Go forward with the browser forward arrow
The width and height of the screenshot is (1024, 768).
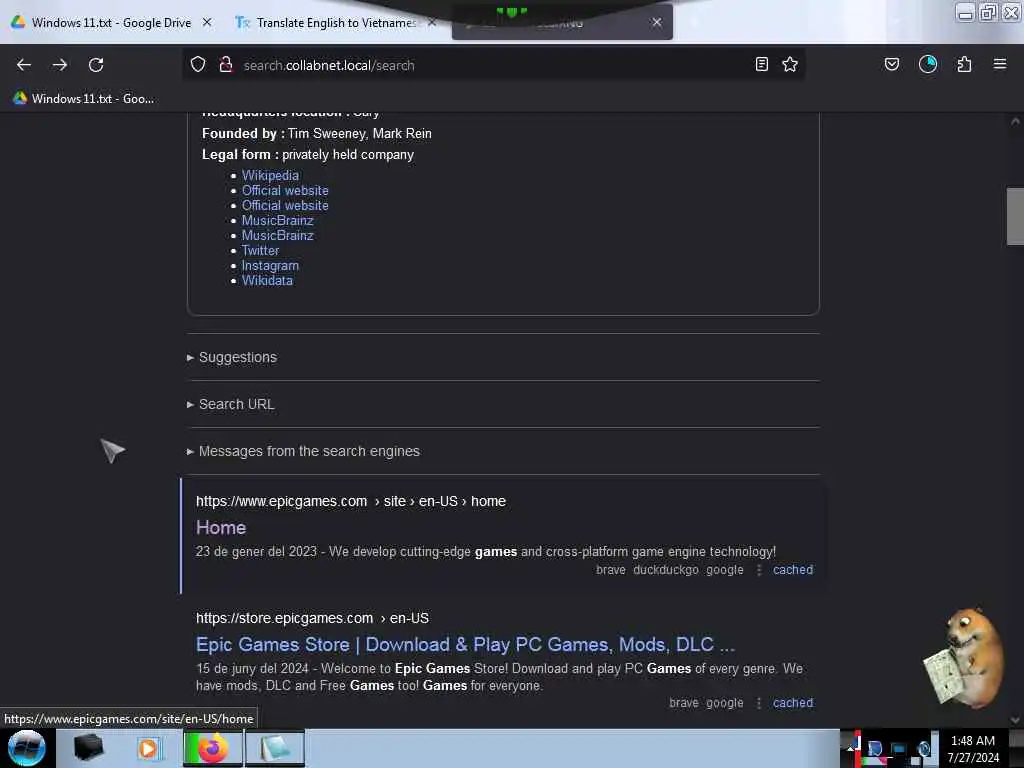coord(60,65)
